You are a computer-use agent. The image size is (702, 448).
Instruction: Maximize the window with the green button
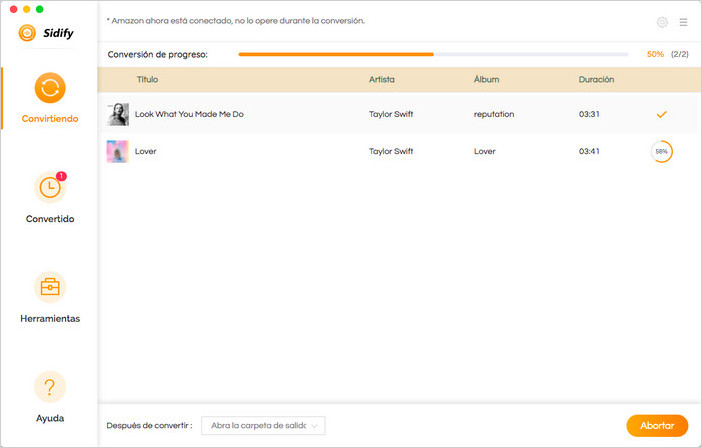click(x=39, y=9)
